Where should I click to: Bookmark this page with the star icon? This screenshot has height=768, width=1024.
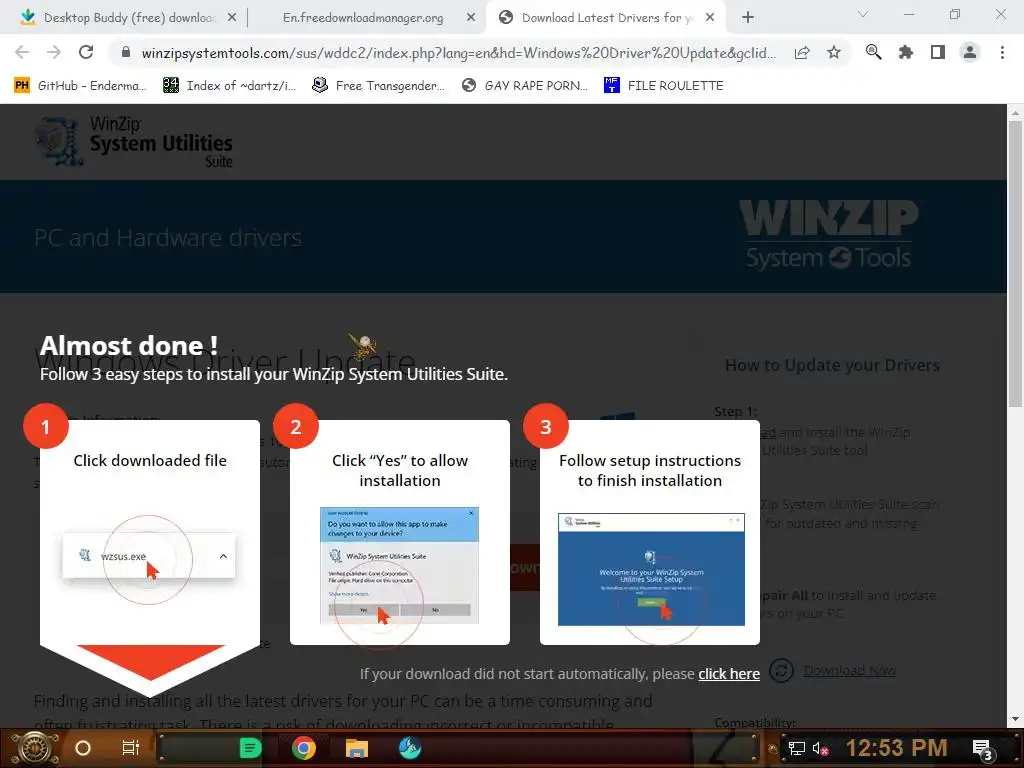click(833, 52)
